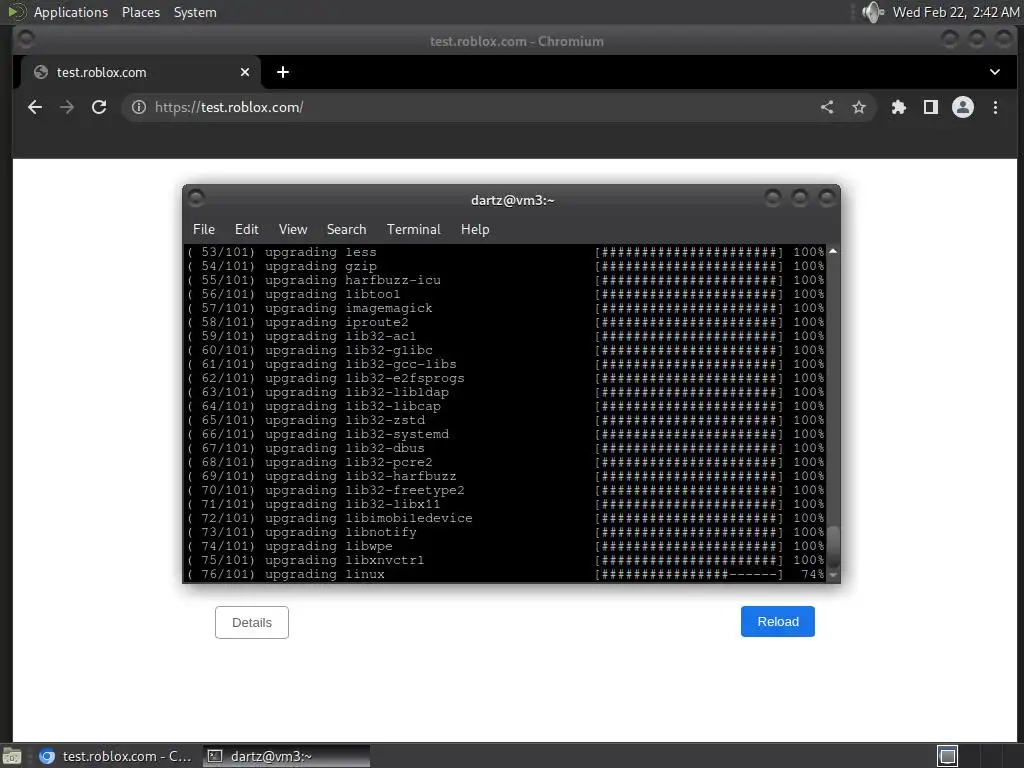Click the 'upgrading lib32-glibc' line
The image size is (1024, 768).
[x=505, y=350]
